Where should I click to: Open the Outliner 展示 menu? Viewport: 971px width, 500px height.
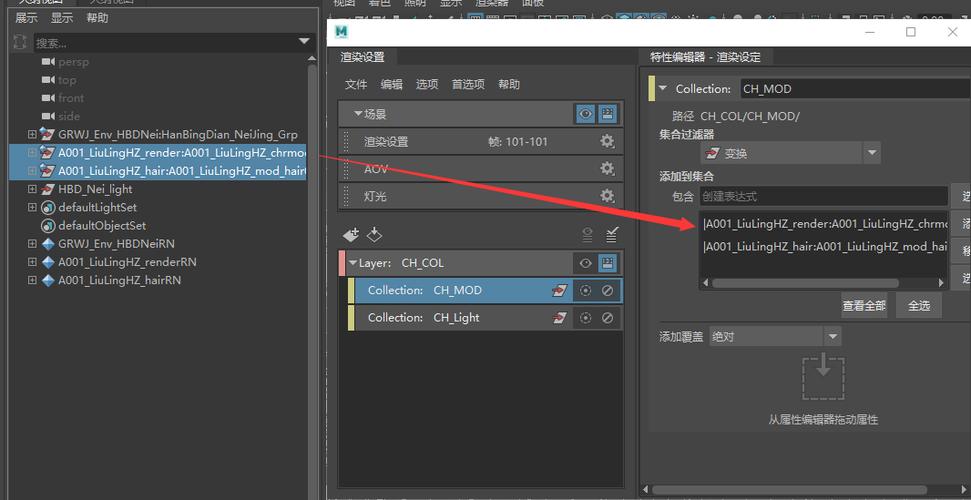tap(27, 18)
